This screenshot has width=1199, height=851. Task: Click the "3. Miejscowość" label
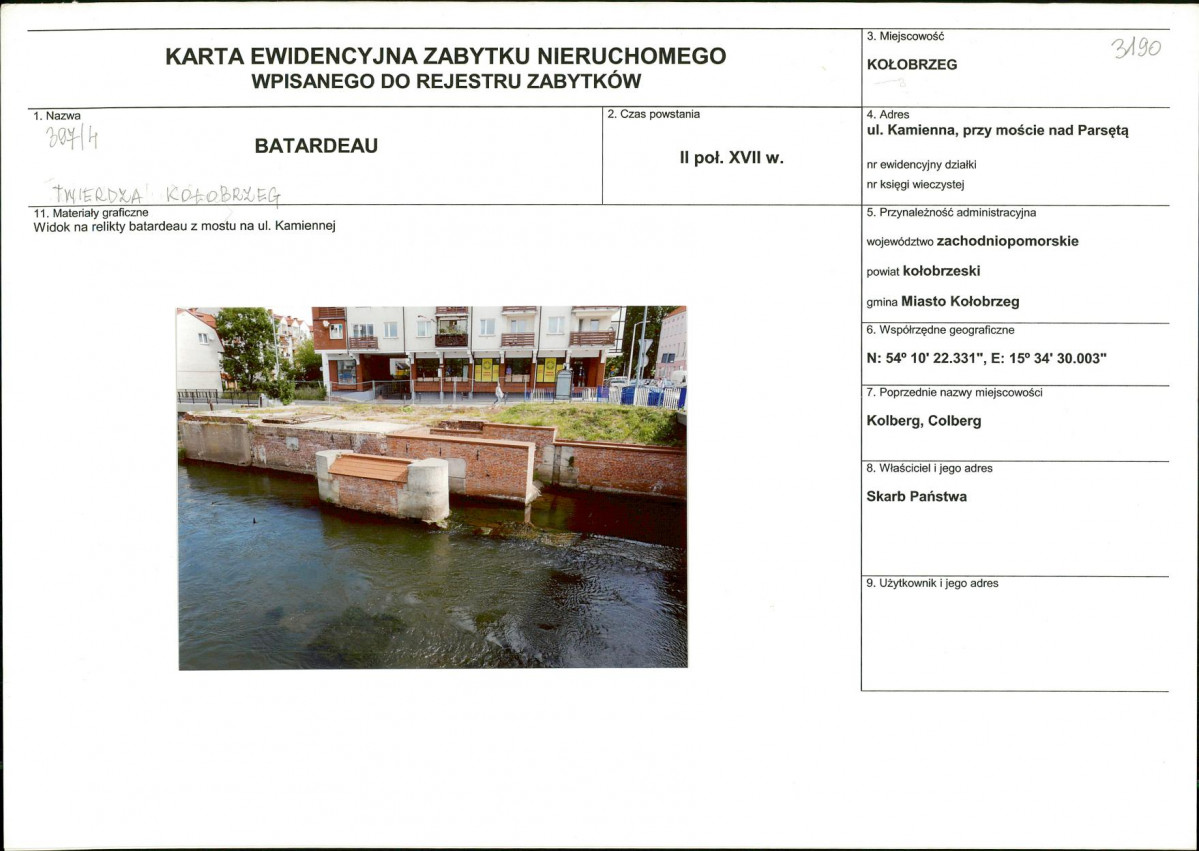pos(905,36)
